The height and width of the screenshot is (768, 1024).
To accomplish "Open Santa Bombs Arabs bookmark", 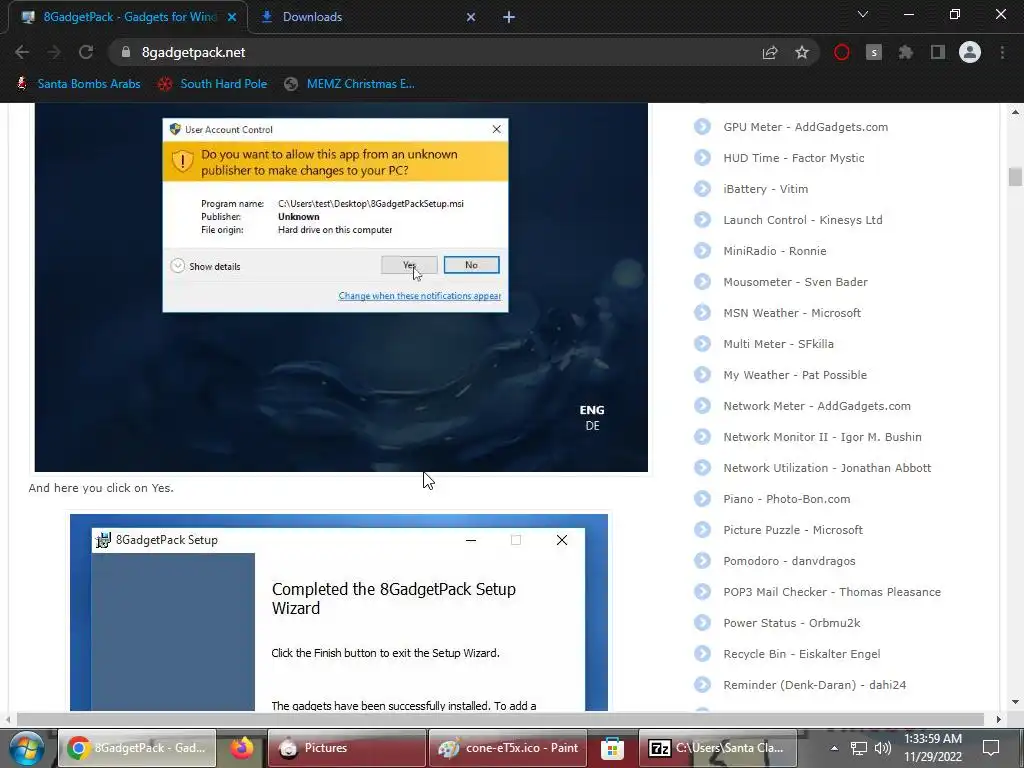I will click(78, 84).
